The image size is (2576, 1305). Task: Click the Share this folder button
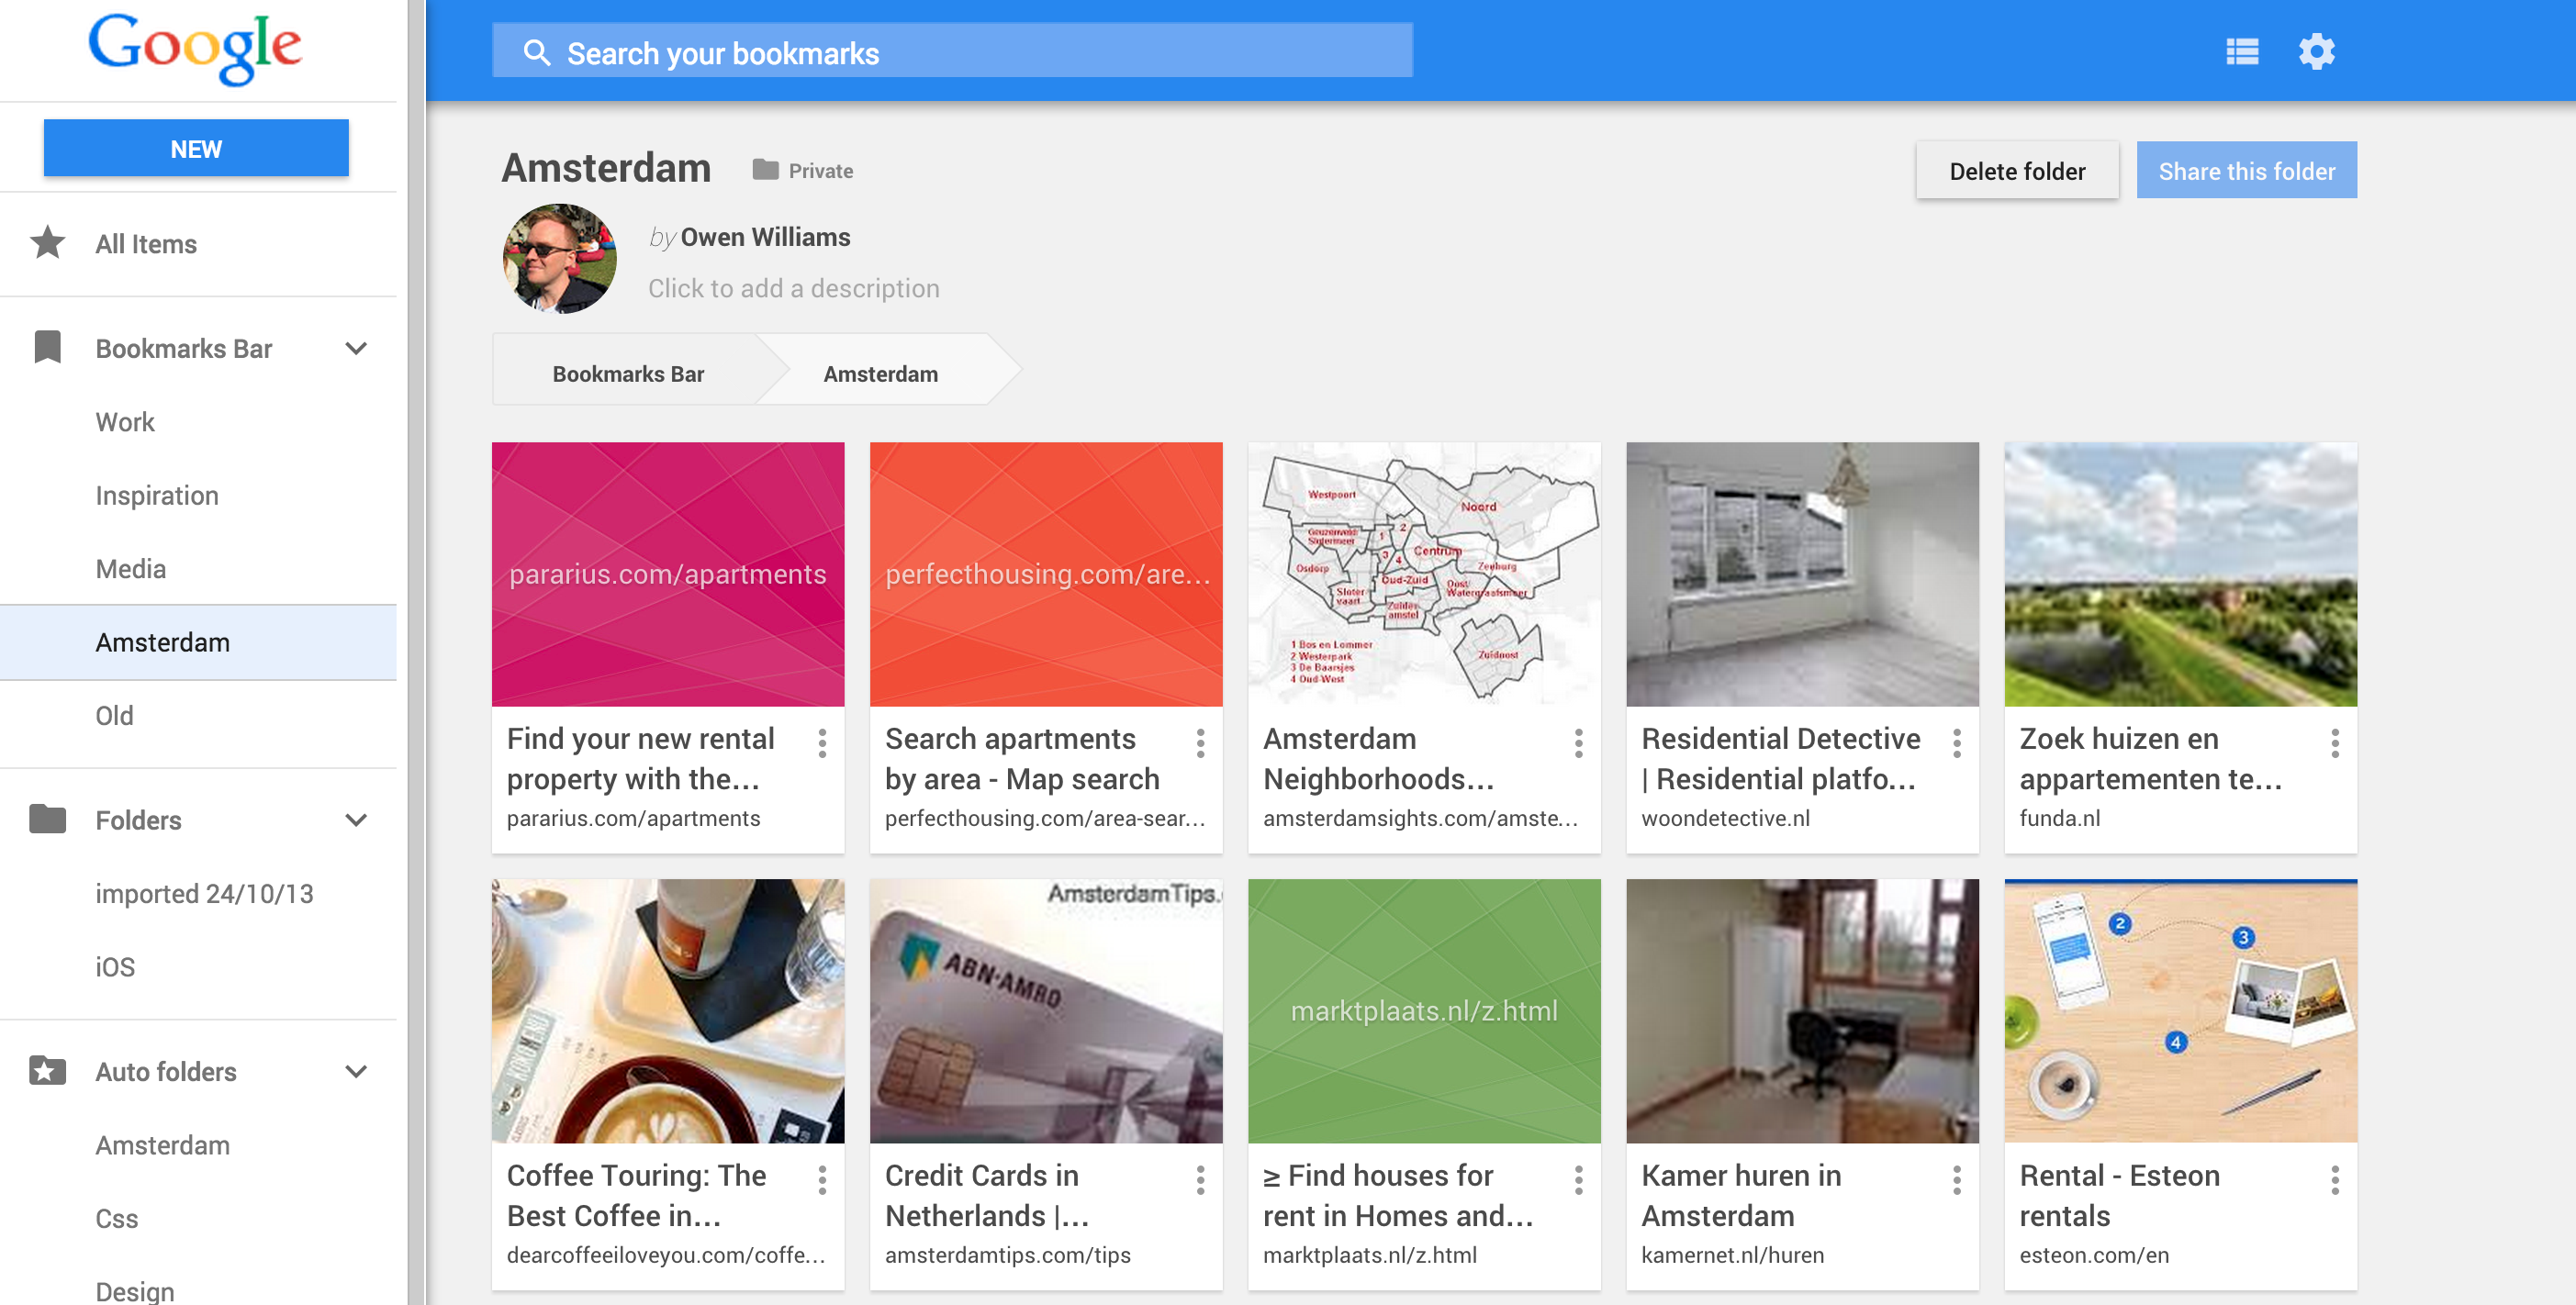[x=2246, y=170]
